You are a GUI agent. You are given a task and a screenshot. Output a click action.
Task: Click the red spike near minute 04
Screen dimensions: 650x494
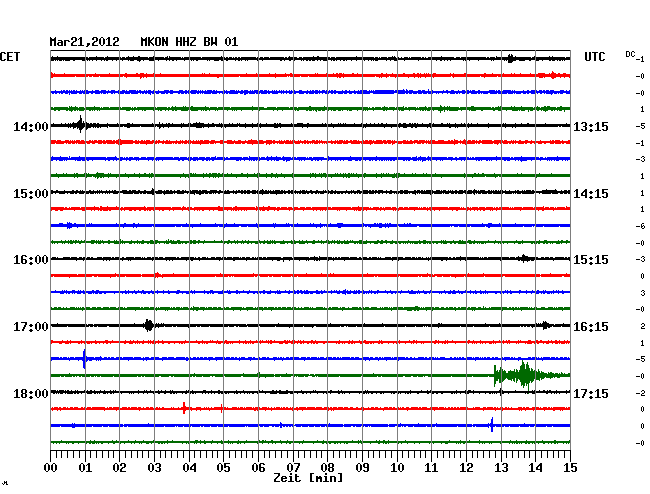click(184, 408)
